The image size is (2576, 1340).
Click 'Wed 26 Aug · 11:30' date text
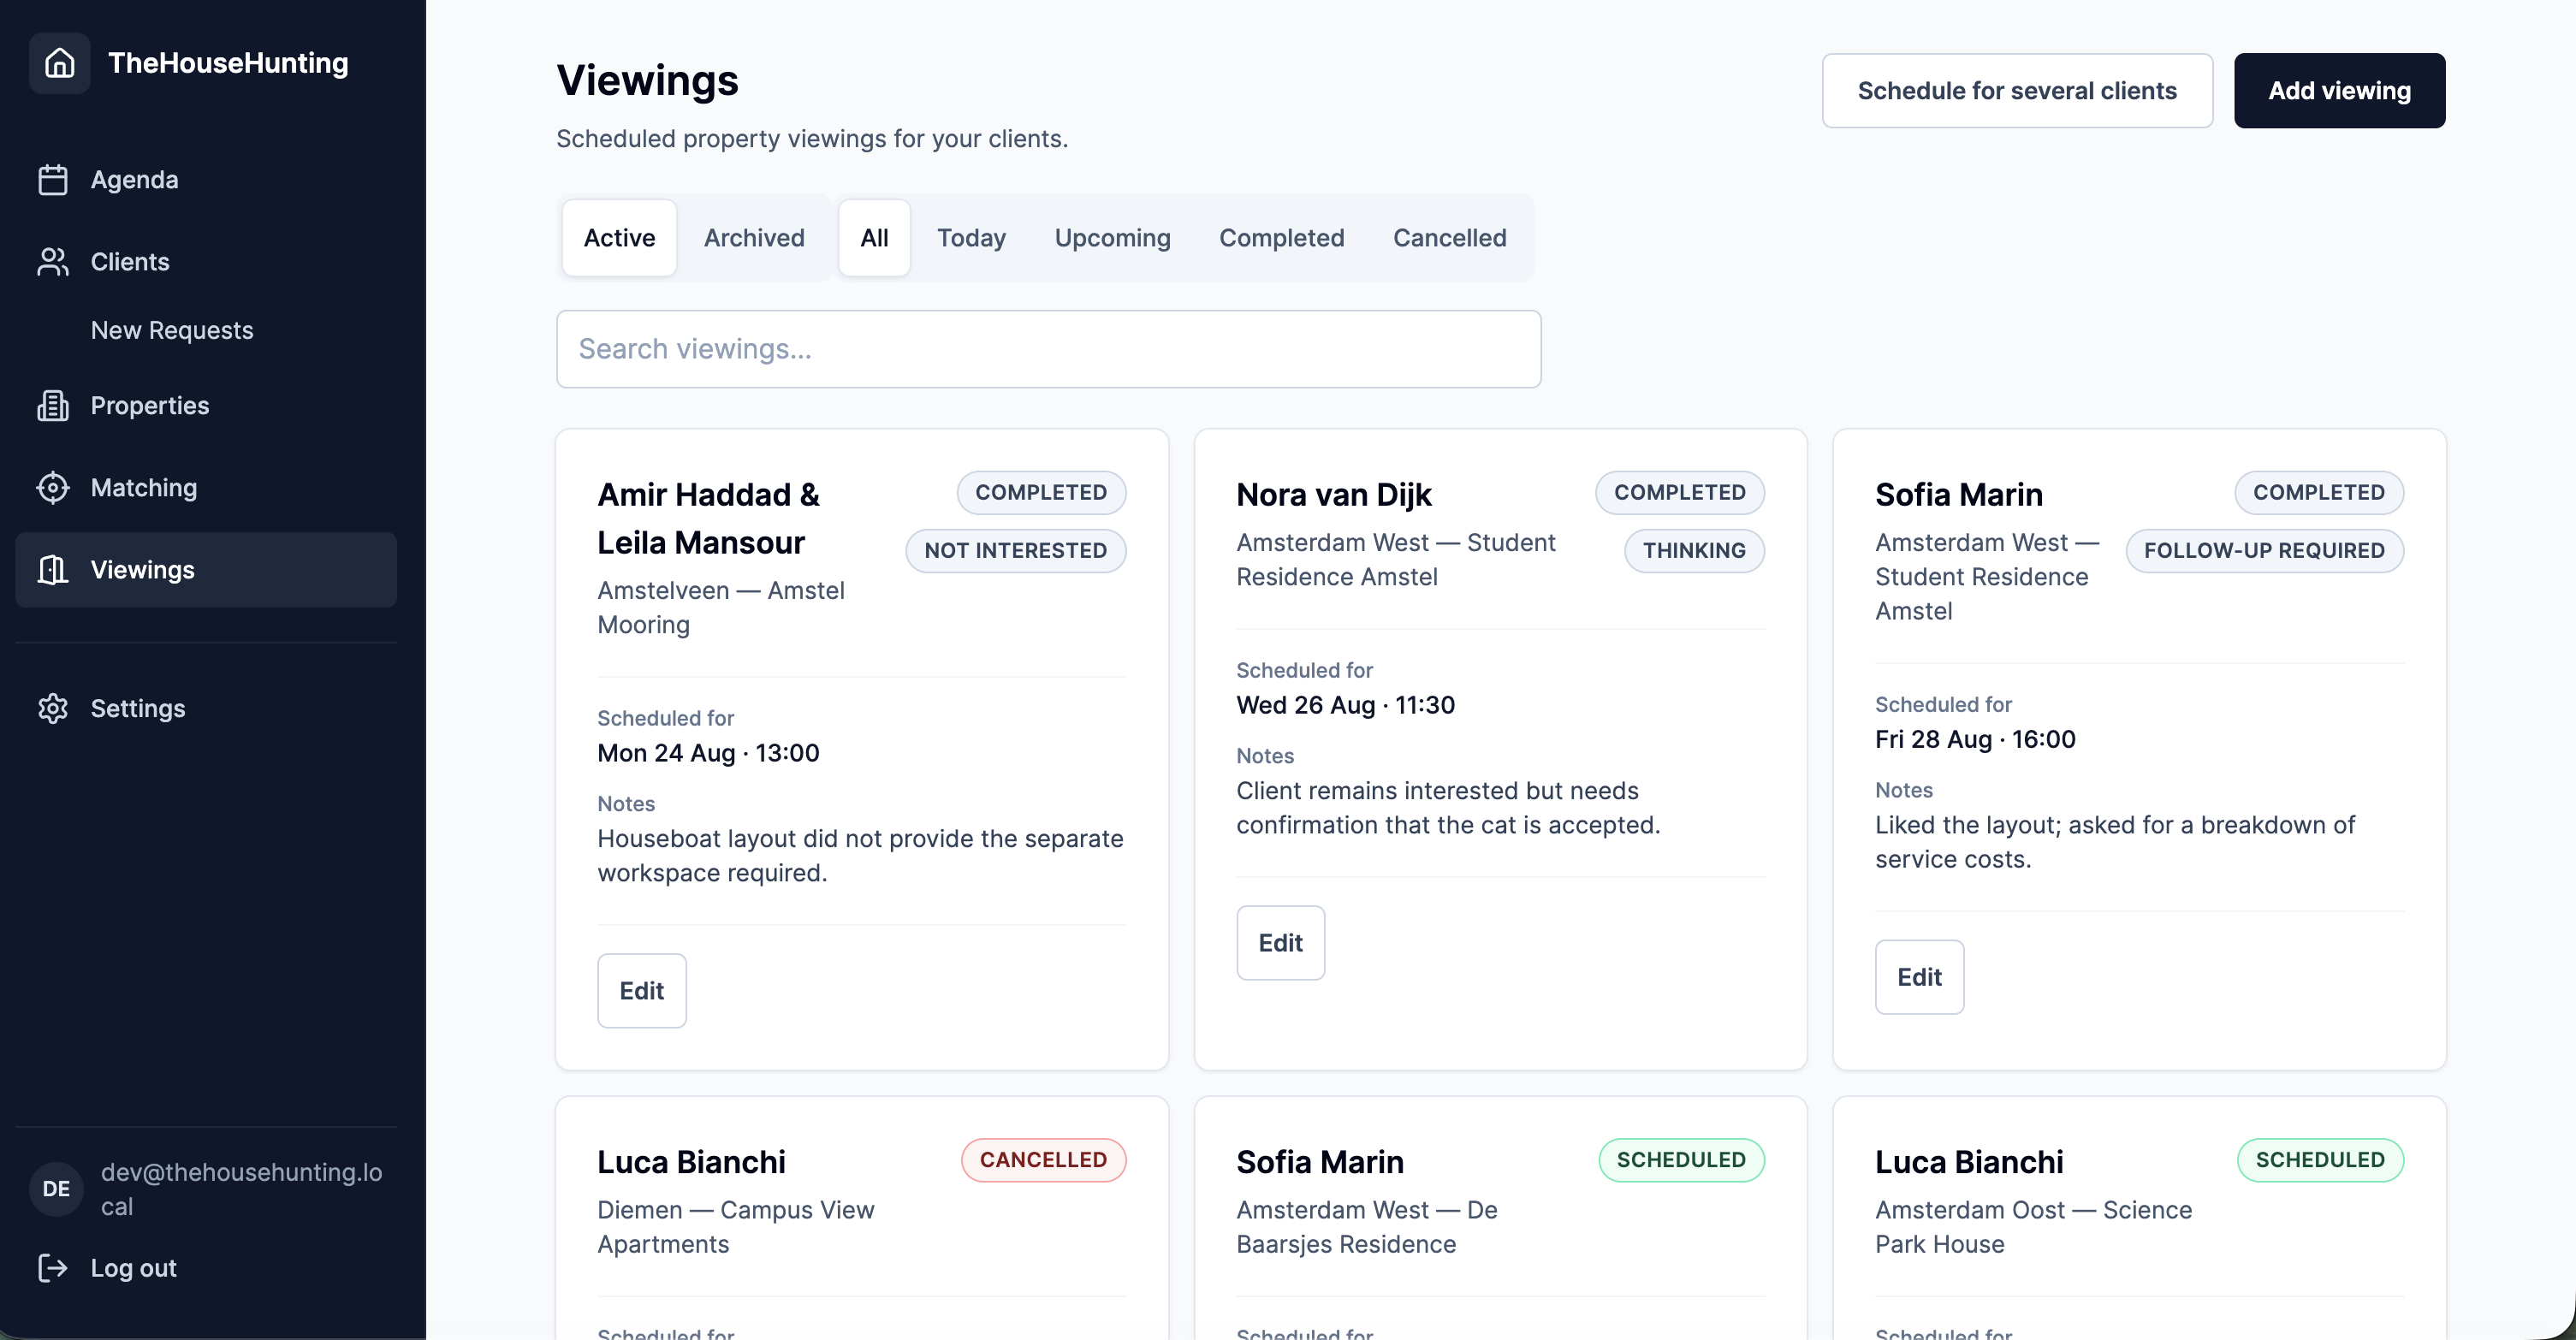tap(1345, 705)
